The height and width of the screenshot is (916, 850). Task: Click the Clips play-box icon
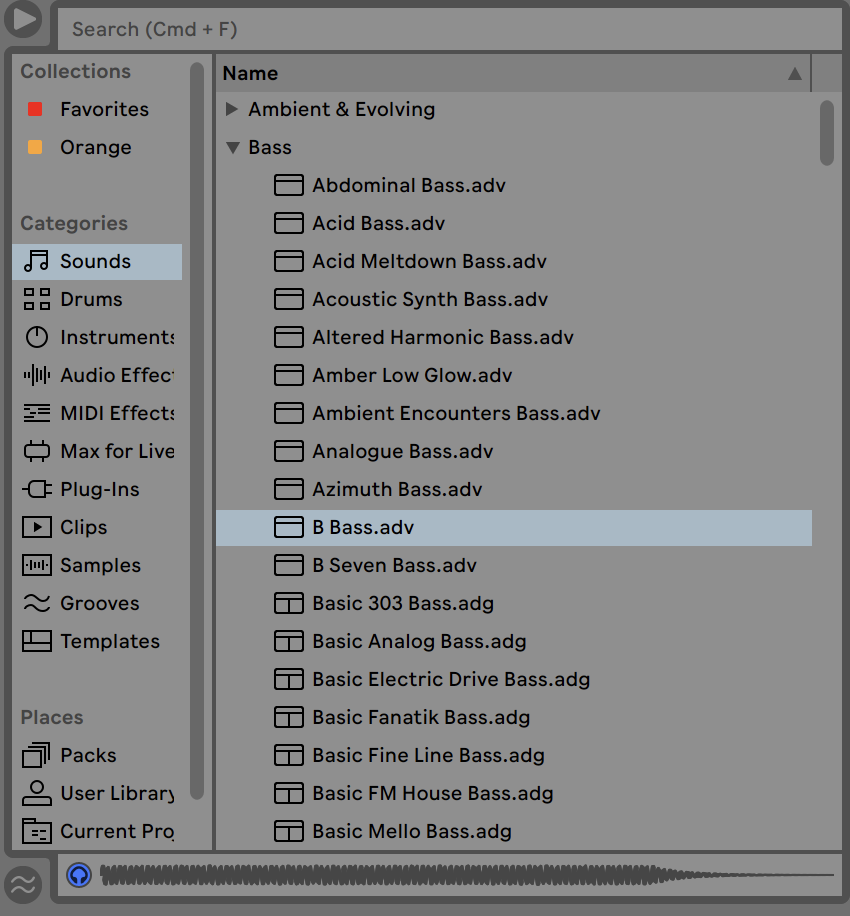click(36, 527)
